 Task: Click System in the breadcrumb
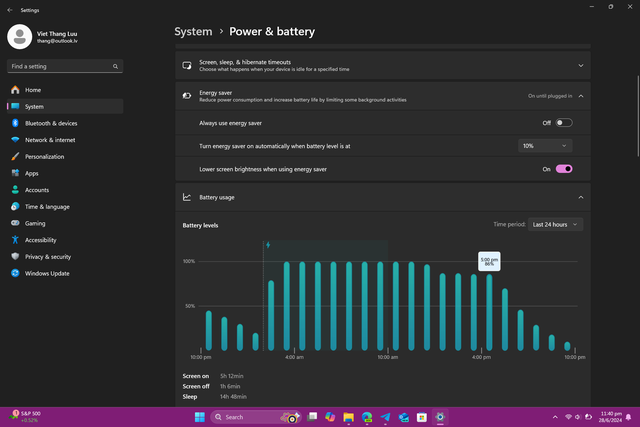point(193,32)
